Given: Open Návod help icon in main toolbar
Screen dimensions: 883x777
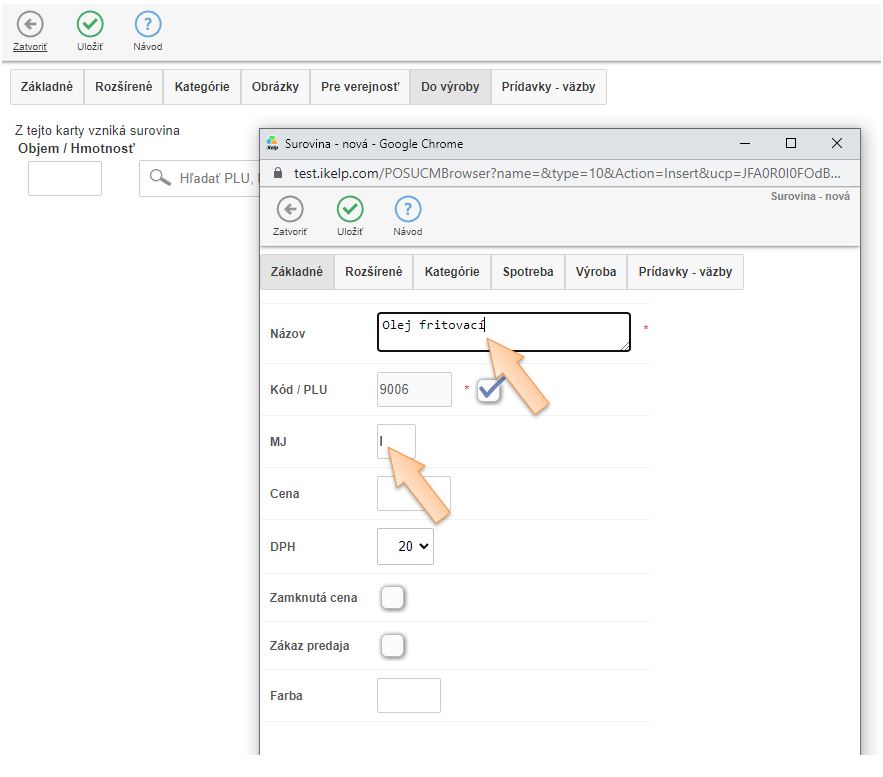Looking at the screenshot, I should (x=148, y=25).
